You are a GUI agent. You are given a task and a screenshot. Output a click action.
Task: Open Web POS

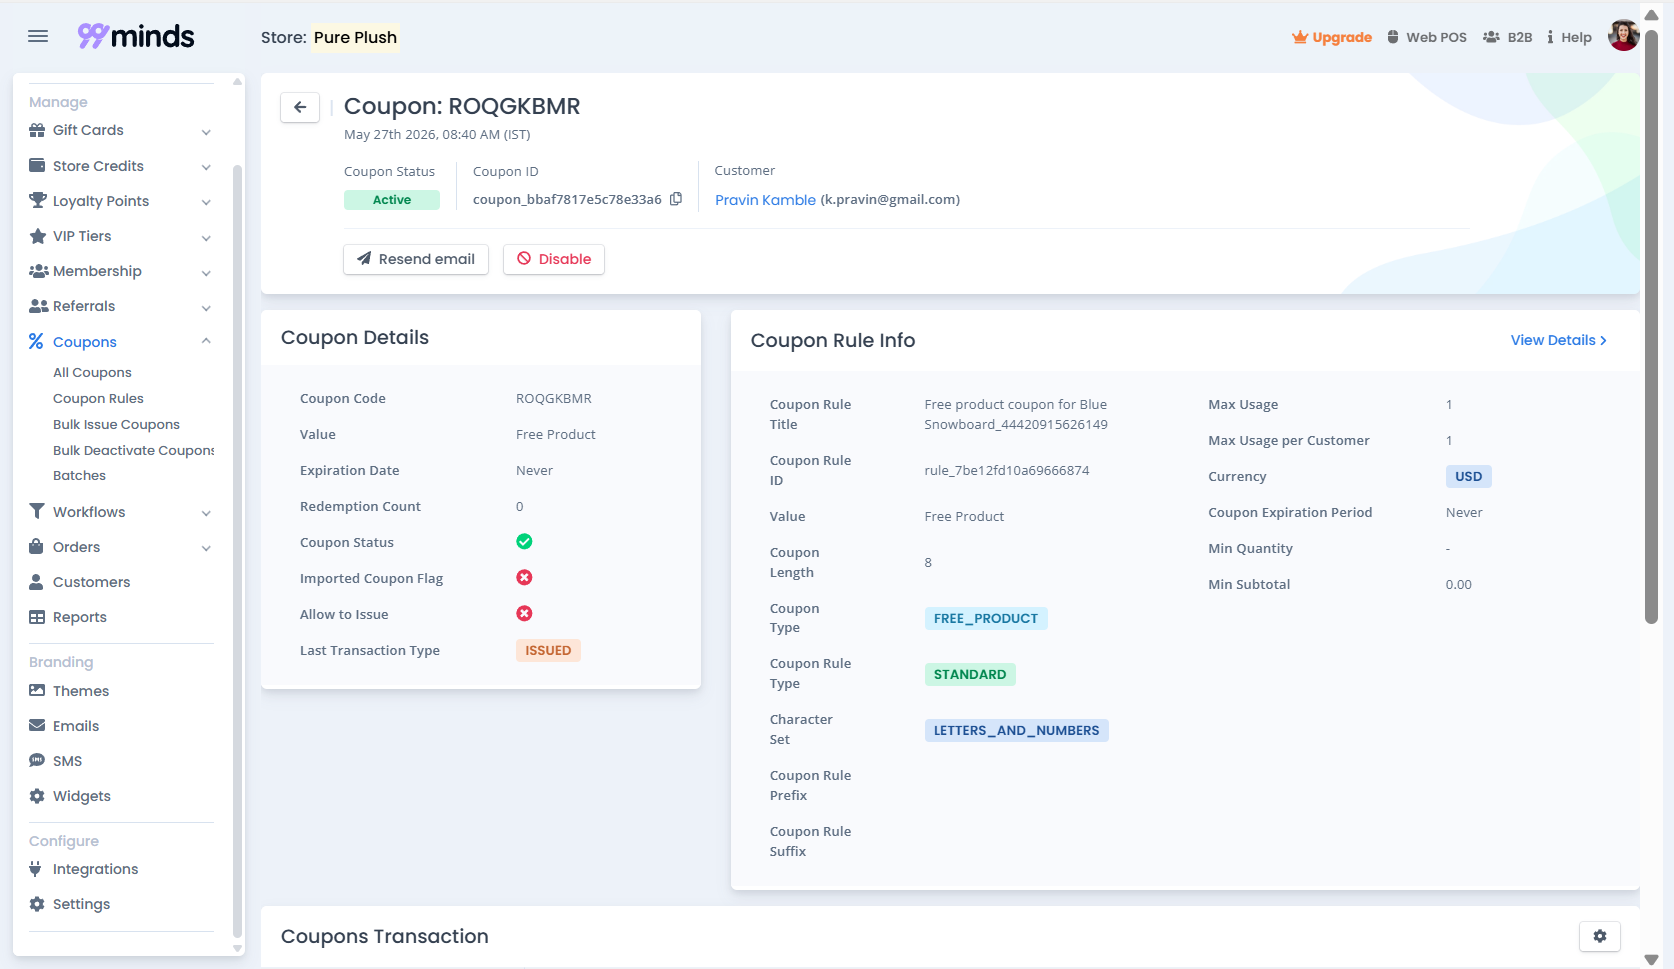[1427, 37]
